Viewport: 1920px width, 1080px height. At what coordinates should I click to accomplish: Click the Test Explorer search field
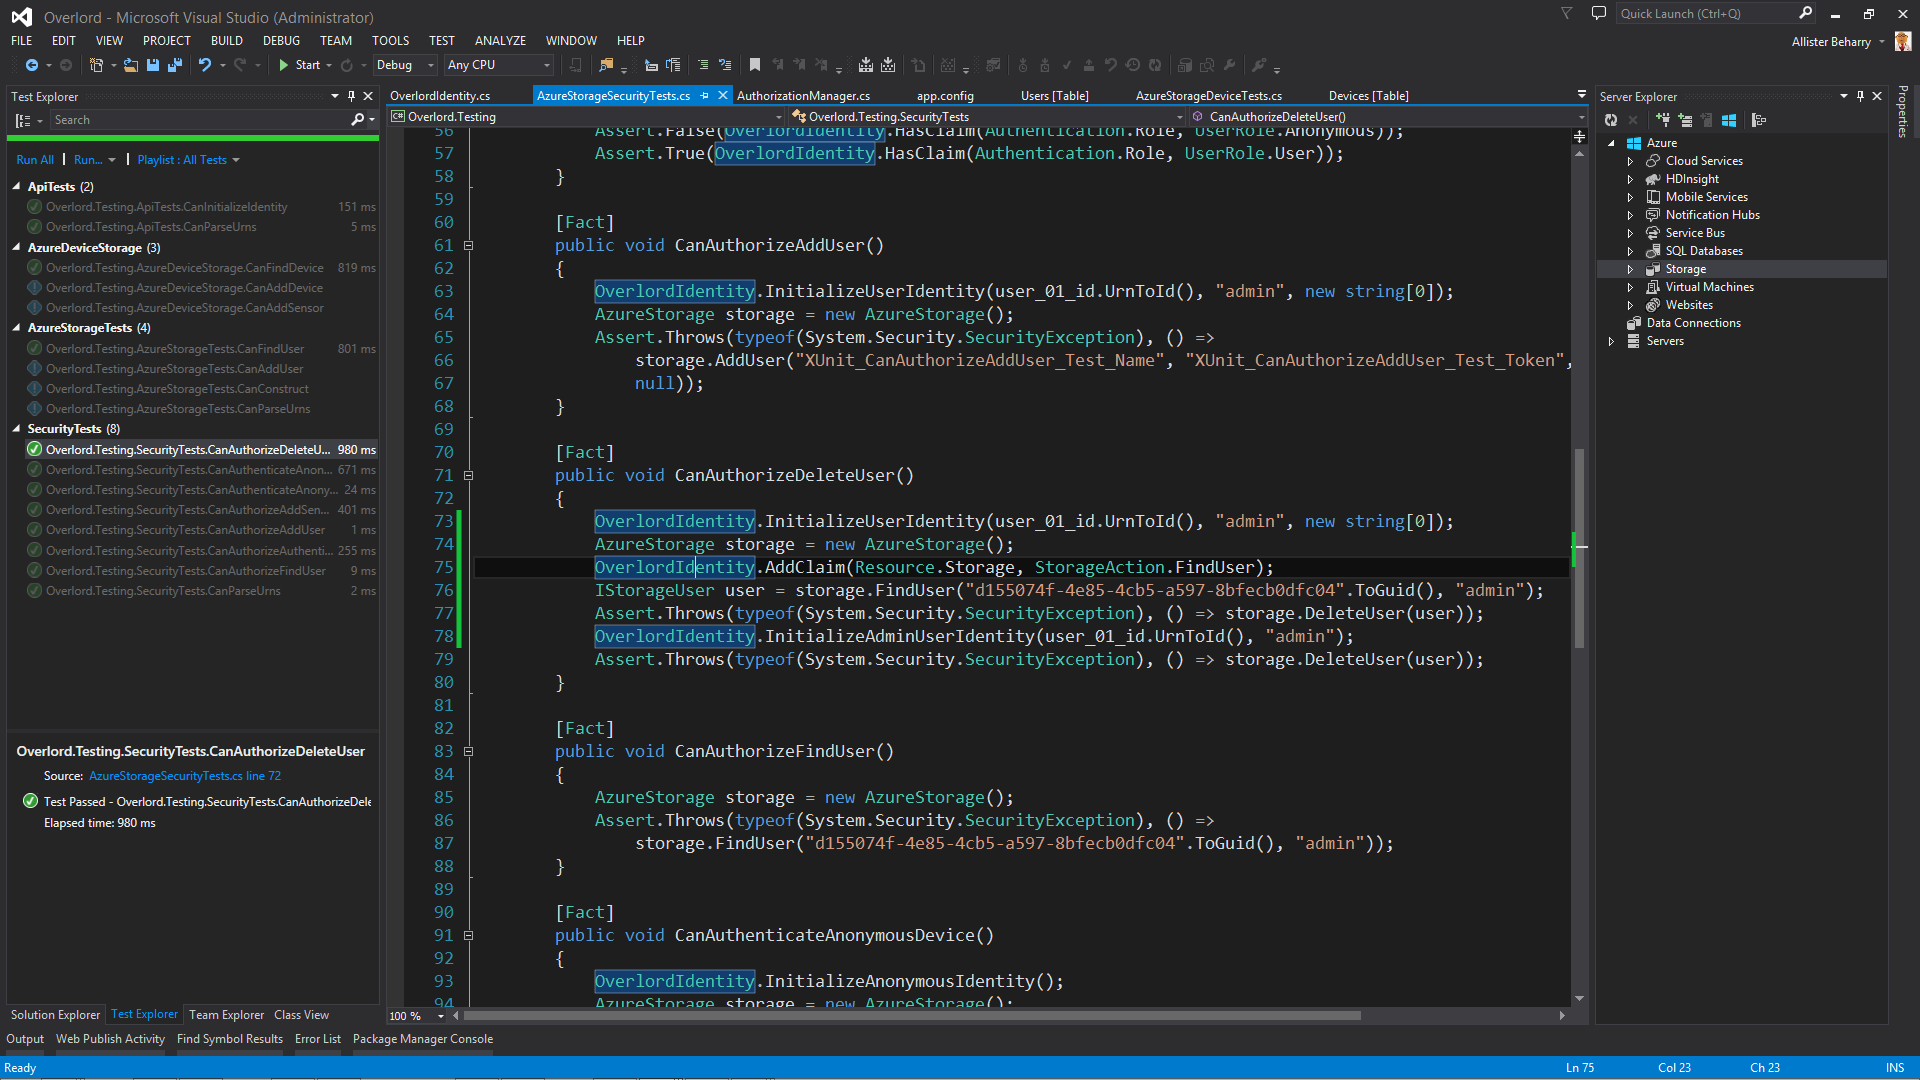coord(198,120)
